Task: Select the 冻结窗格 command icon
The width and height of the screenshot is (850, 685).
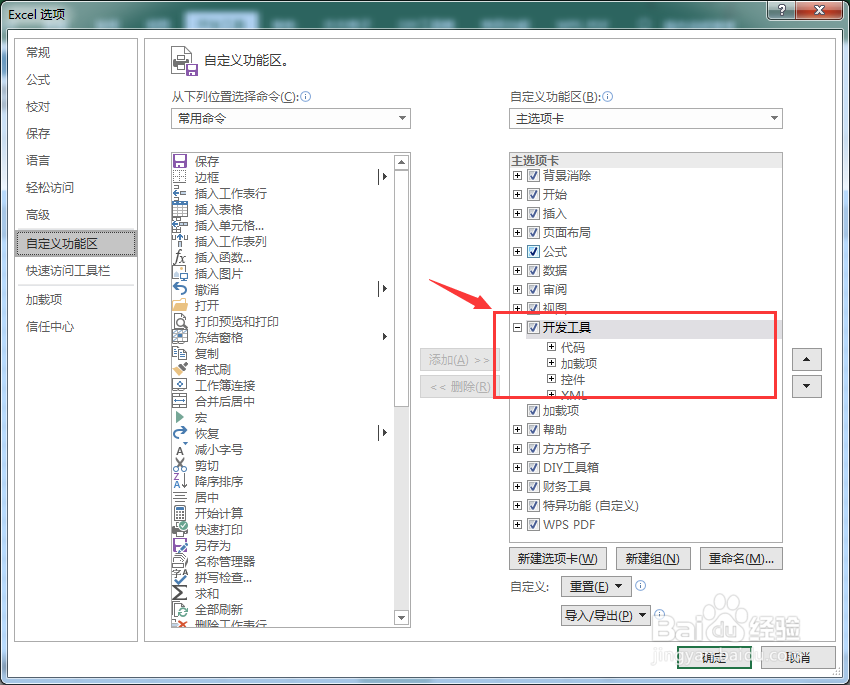Action: pyautogui.click(x=182, y=337)
